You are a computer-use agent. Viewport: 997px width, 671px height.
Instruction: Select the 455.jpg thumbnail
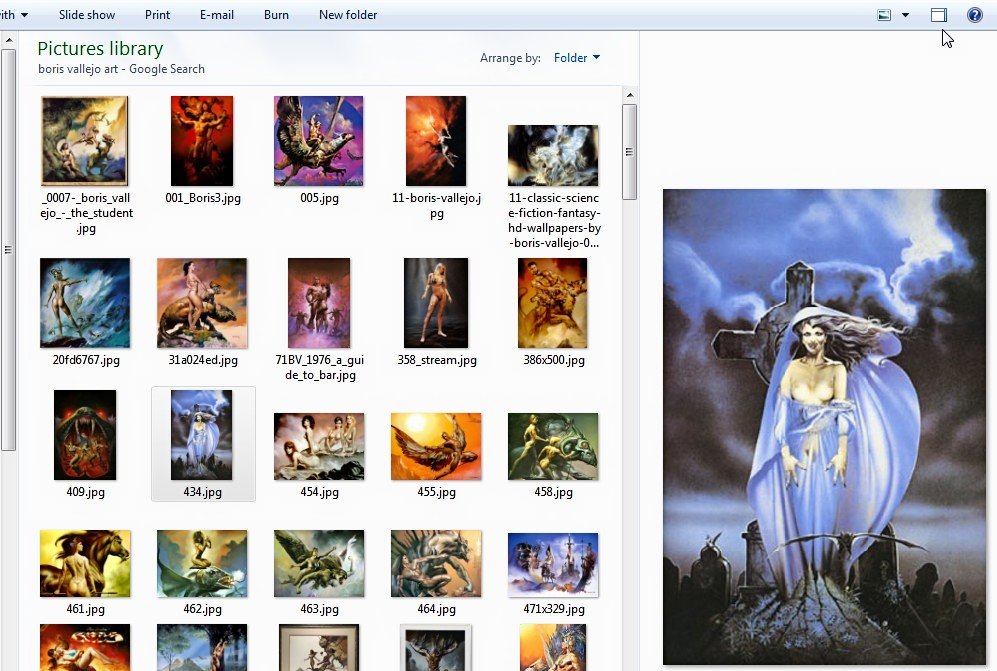point(436,446)
